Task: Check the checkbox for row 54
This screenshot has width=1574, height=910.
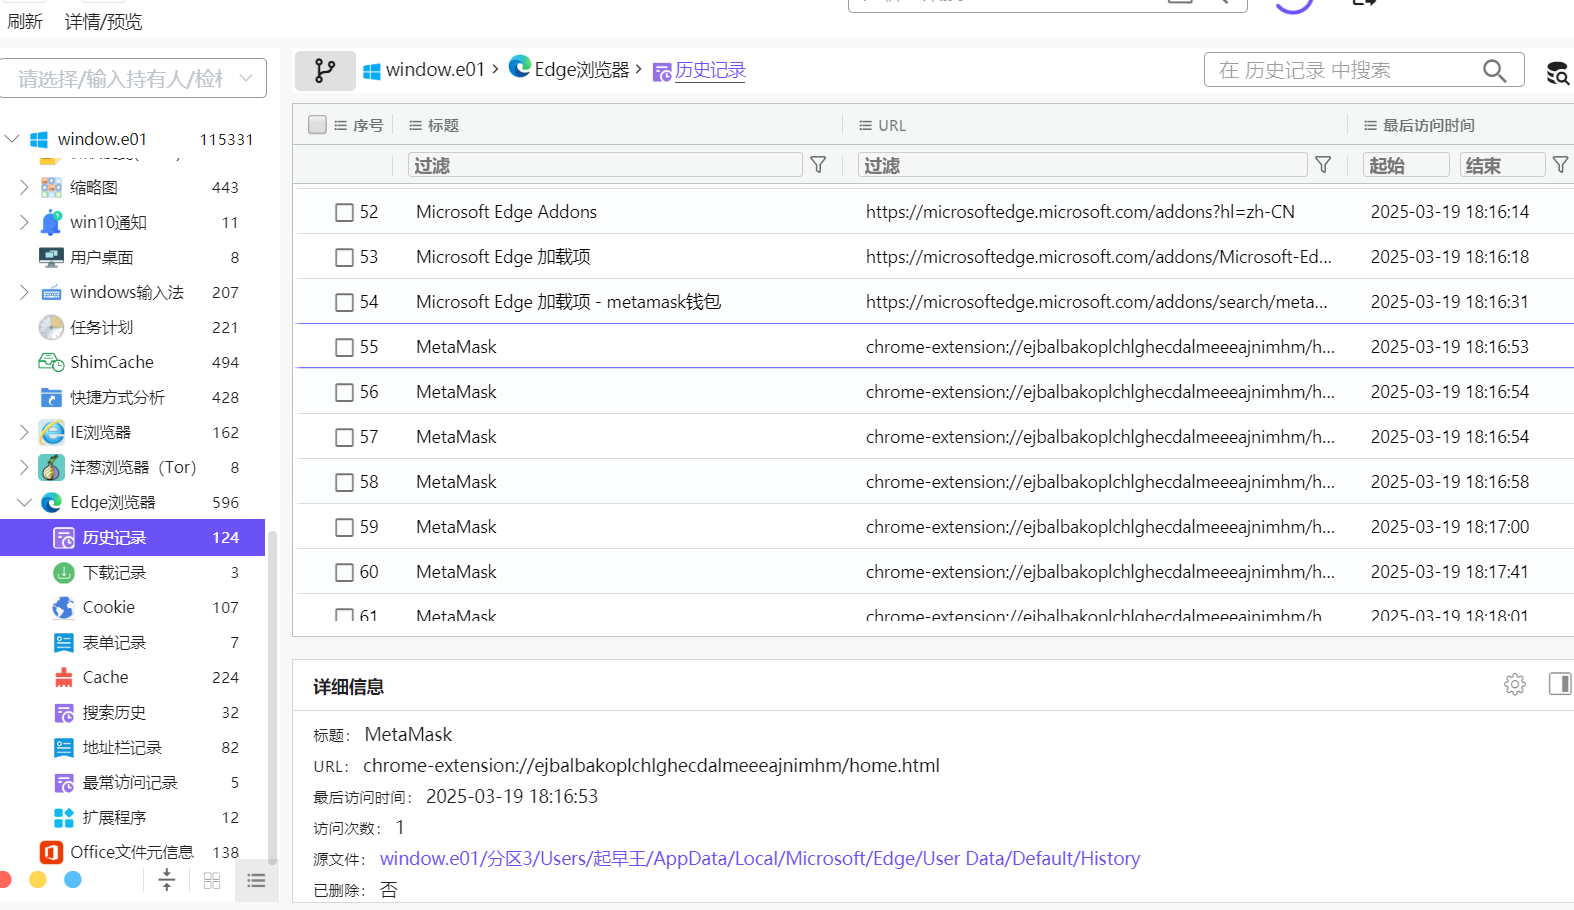Action: point(344,302)
